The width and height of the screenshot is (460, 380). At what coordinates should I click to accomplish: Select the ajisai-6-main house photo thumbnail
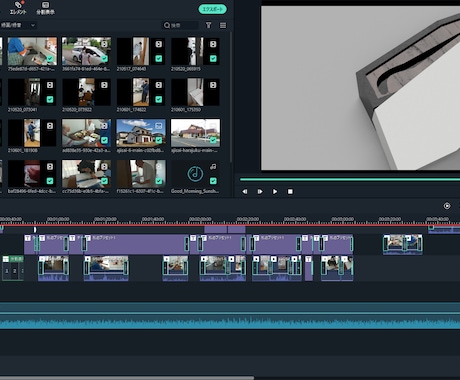click(141, 133)
